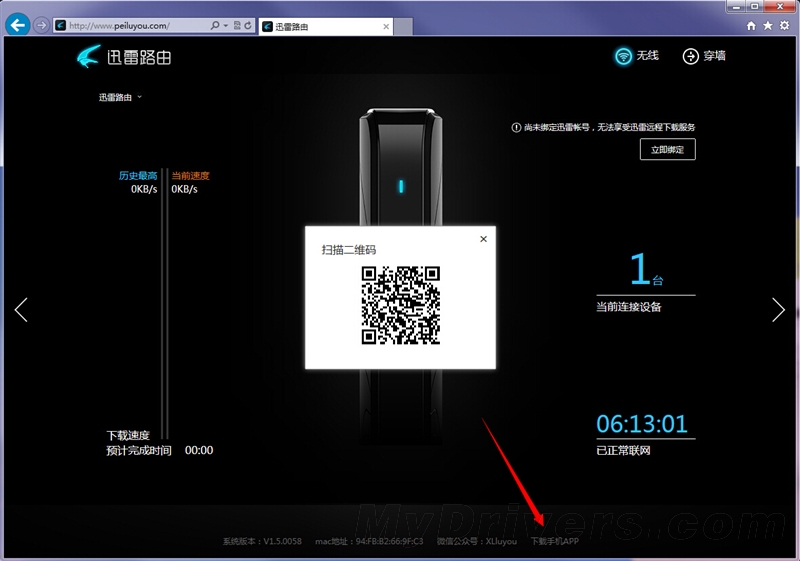Screen dimensions: 800x561
Task: Open favorites star icon
Action: click(768, 26)
